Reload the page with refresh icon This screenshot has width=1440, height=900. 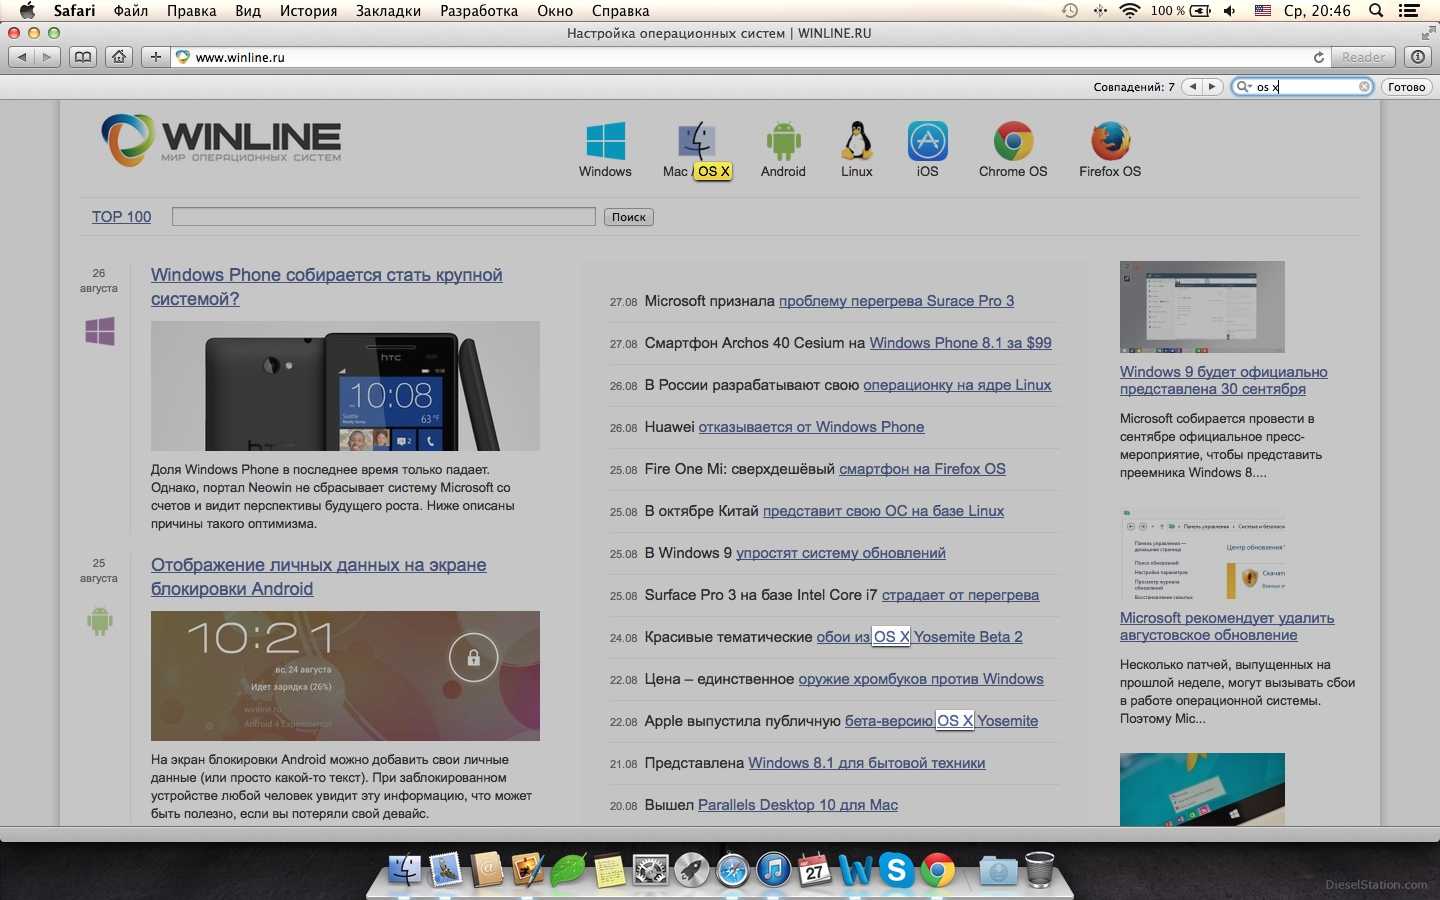pos(1318,57)
